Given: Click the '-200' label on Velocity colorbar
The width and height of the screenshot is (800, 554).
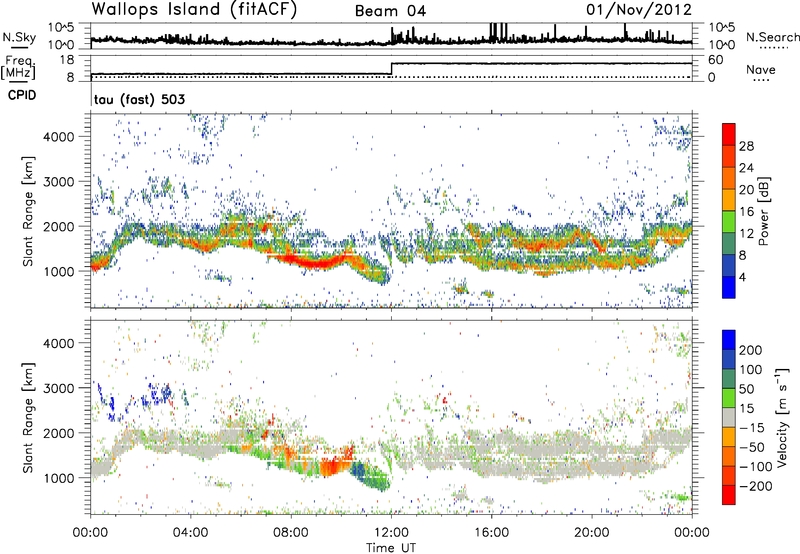Looking at the screenshot, I should coord(755,486).
